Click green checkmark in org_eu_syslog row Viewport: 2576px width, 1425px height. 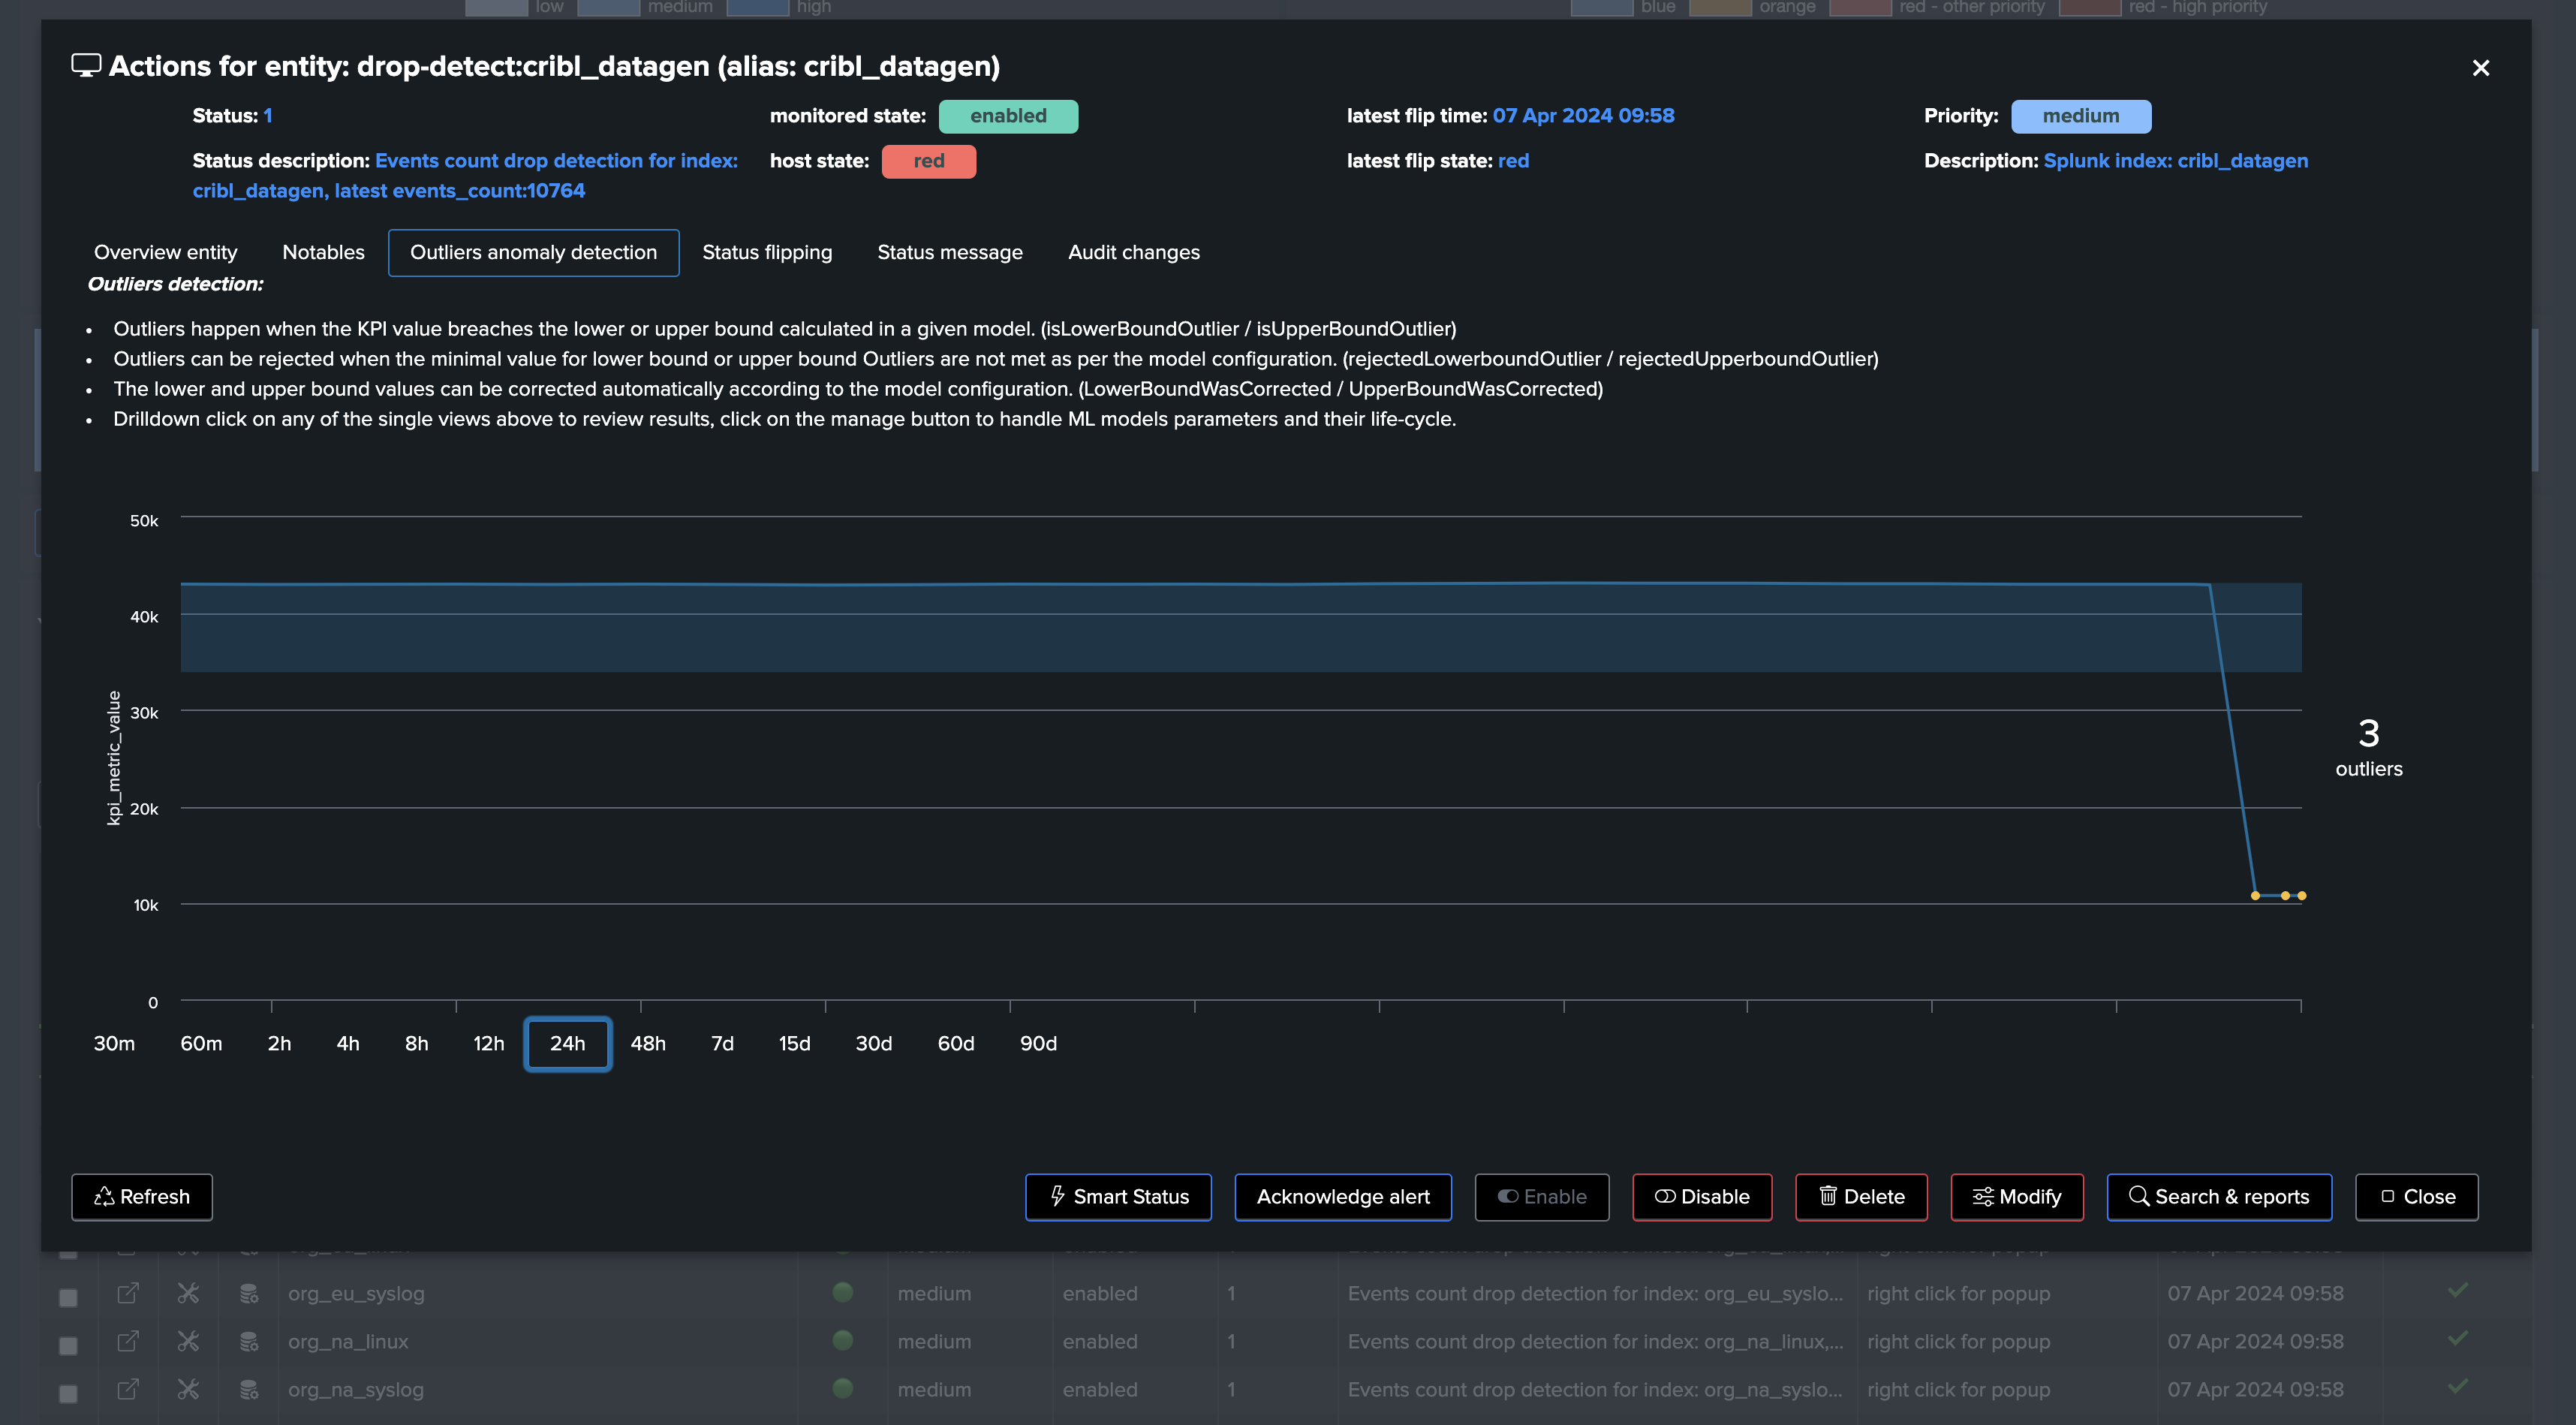click(2458, 1290)
